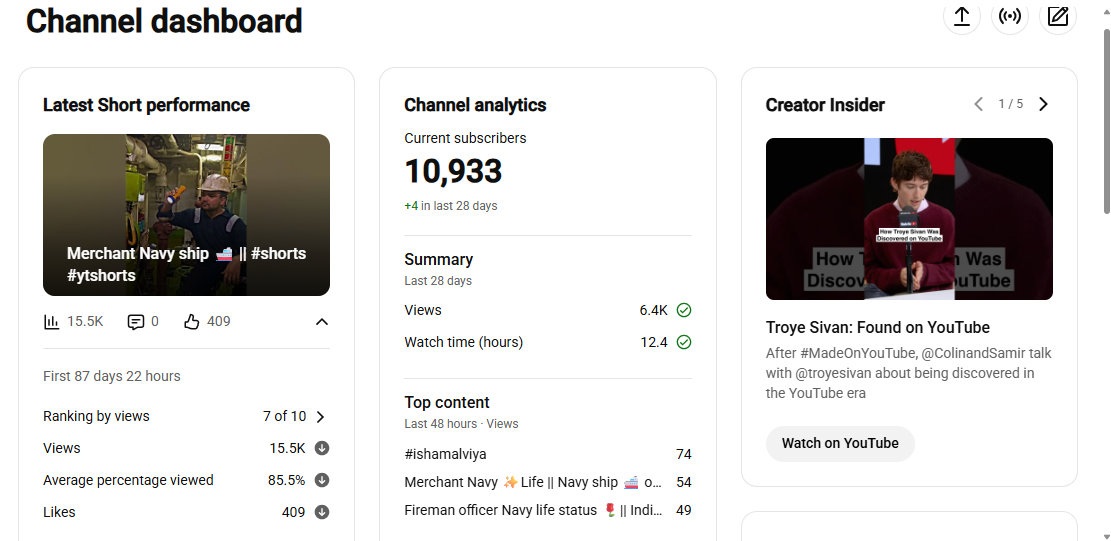Click the thumbs-up likes icon showing 409
Screen dimensions: 1111x541
click(x=192, y=322)
